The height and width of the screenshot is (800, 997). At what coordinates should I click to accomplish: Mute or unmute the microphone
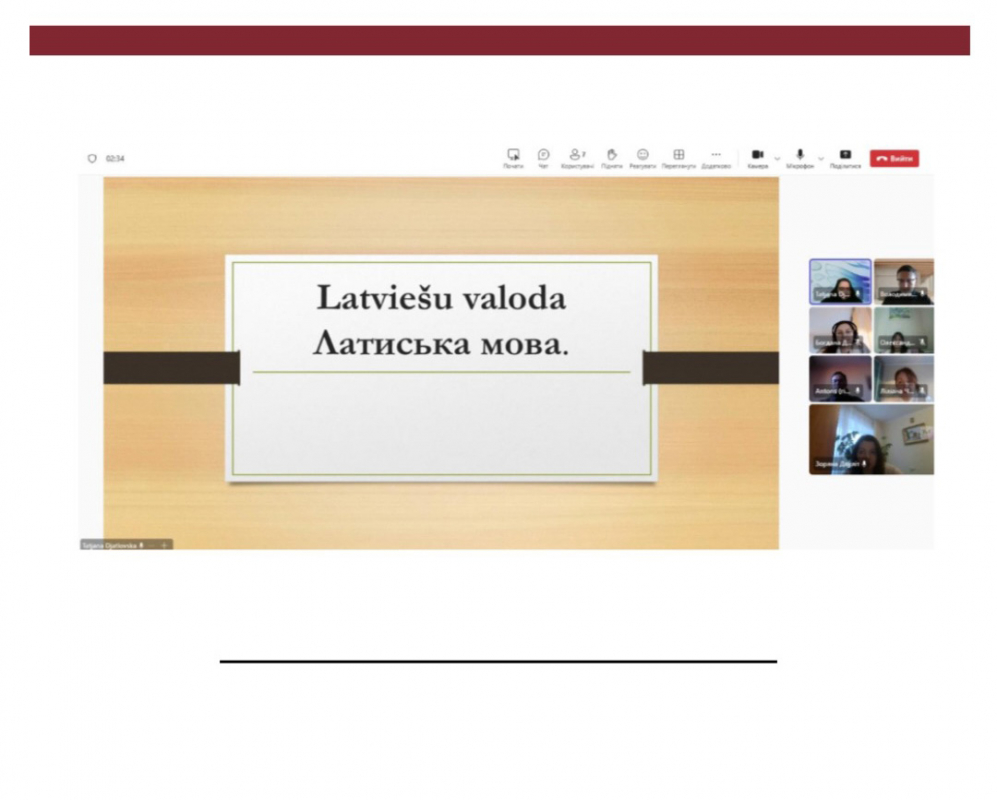(800, 157)
